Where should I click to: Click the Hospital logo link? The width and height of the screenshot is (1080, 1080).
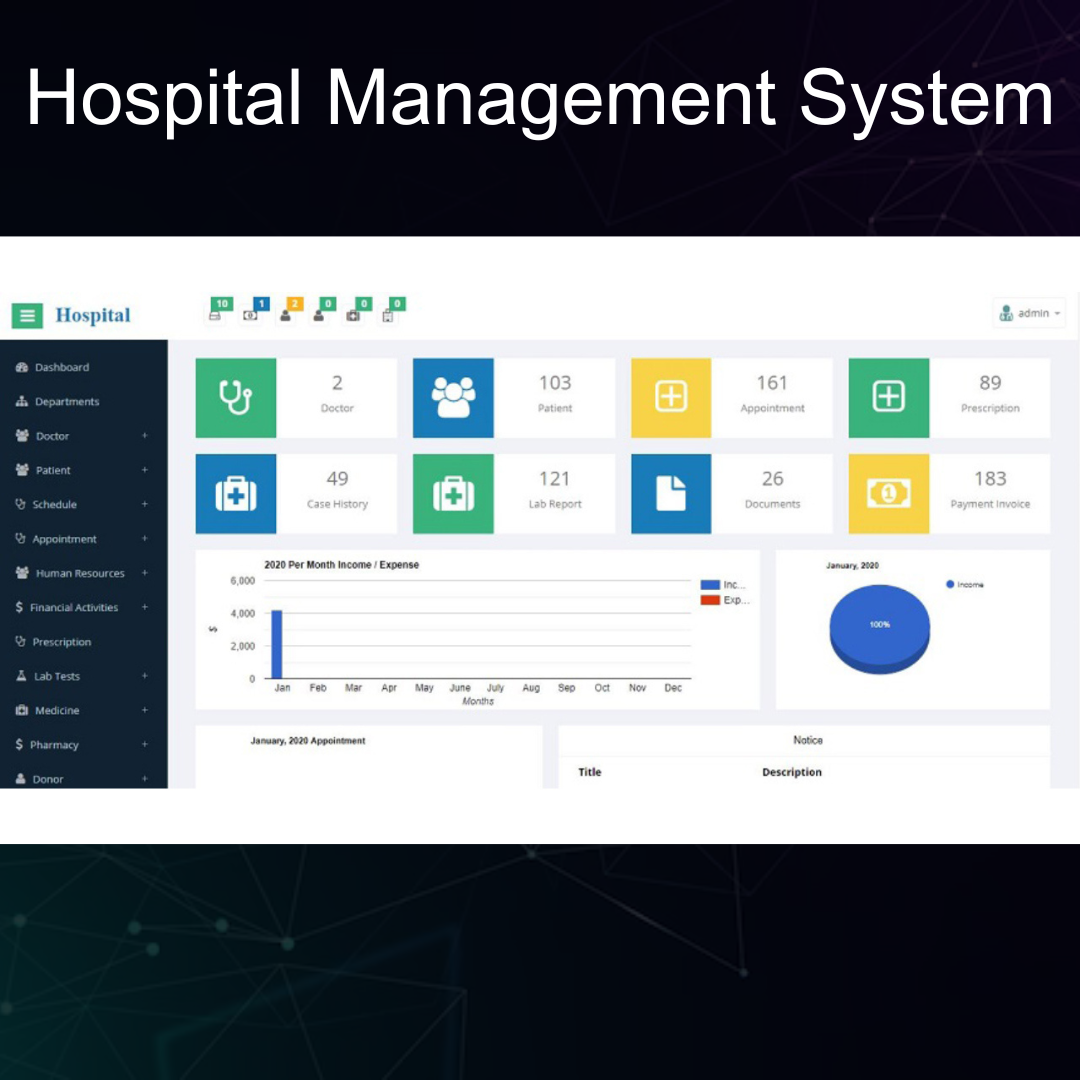point(93,316)
